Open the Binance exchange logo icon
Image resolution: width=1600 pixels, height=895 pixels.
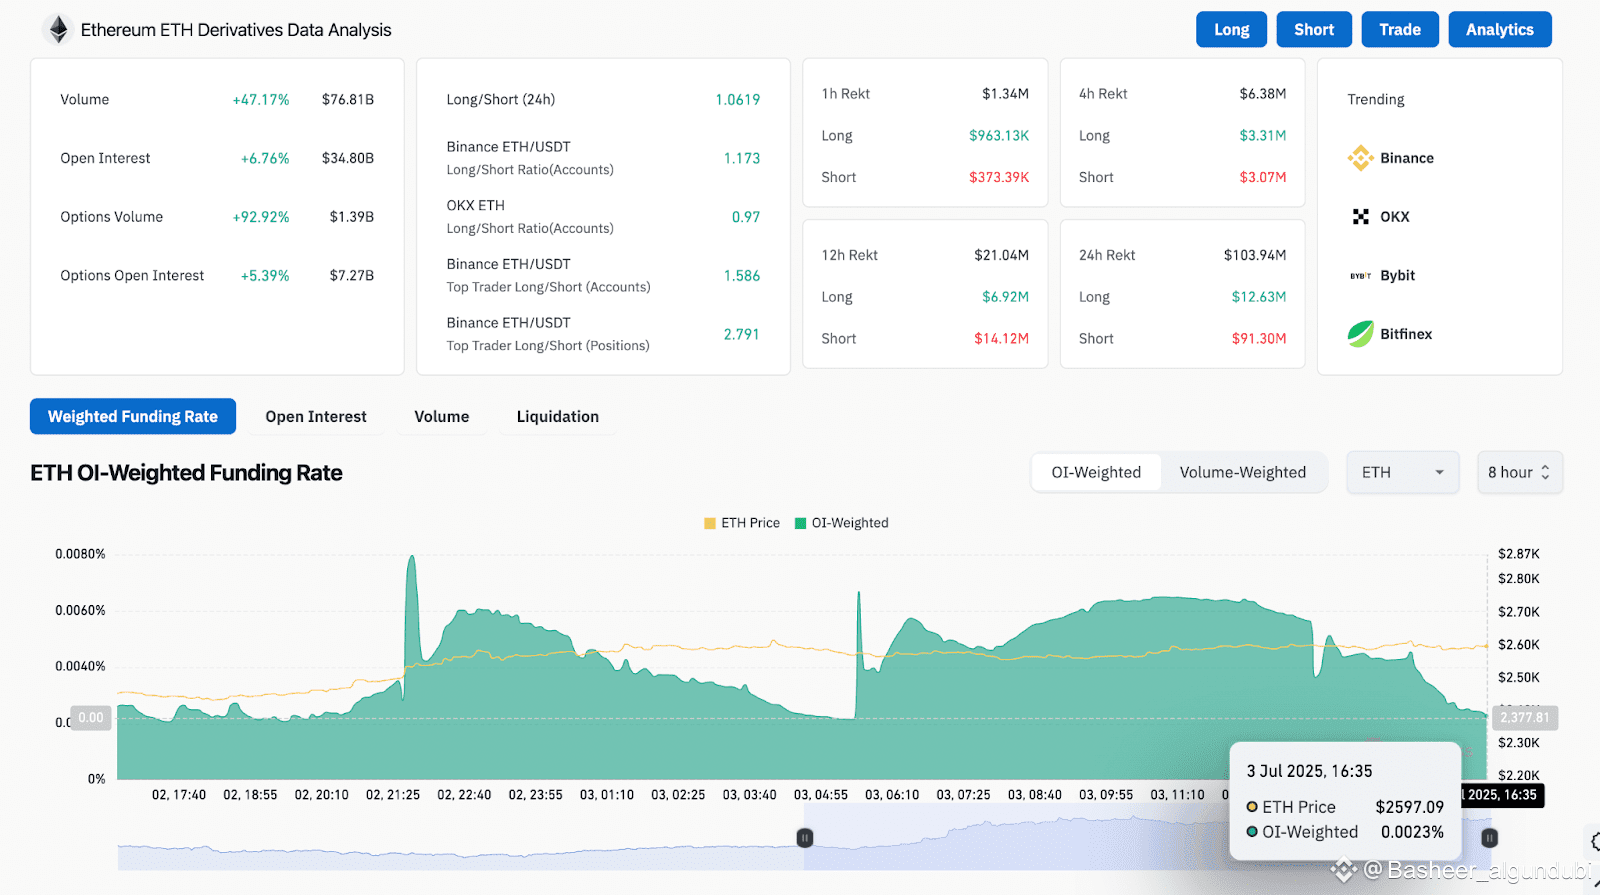1360,158
